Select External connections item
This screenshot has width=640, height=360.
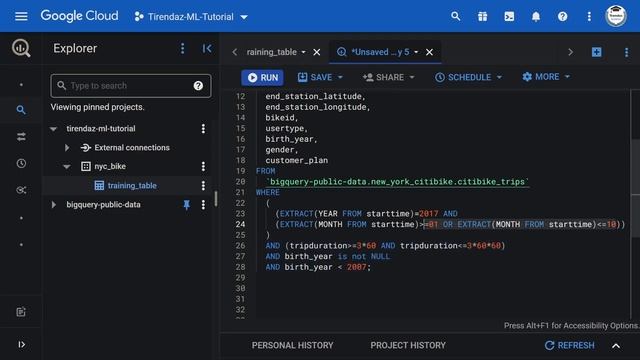pyautogui.click(x=132, y=148)
